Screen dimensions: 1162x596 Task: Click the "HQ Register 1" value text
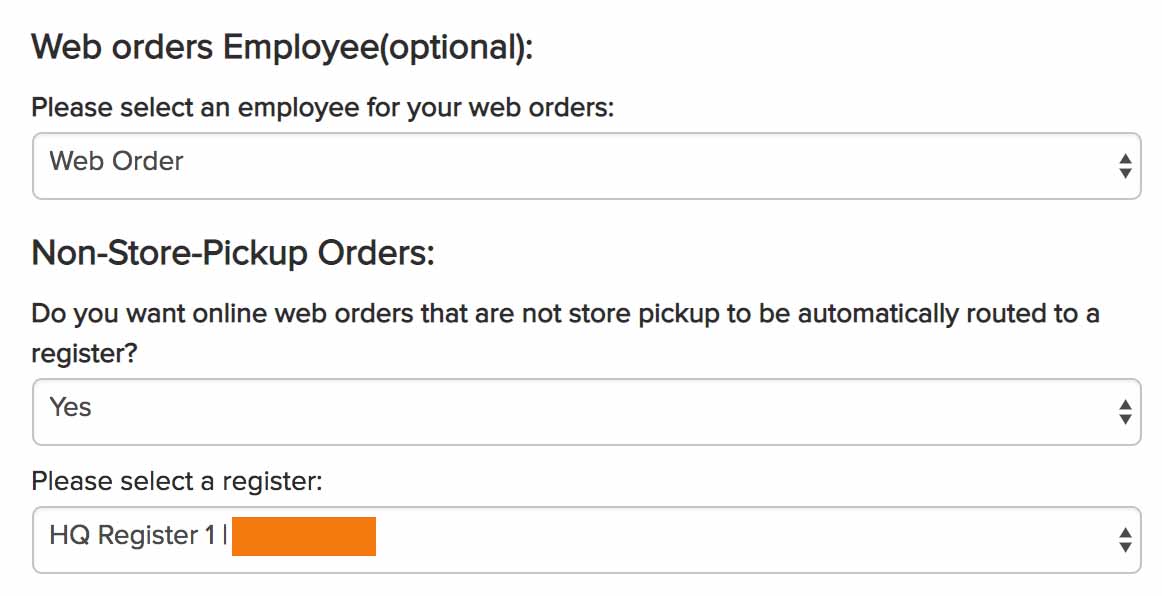pyautogui.click(x=132, y=536)
